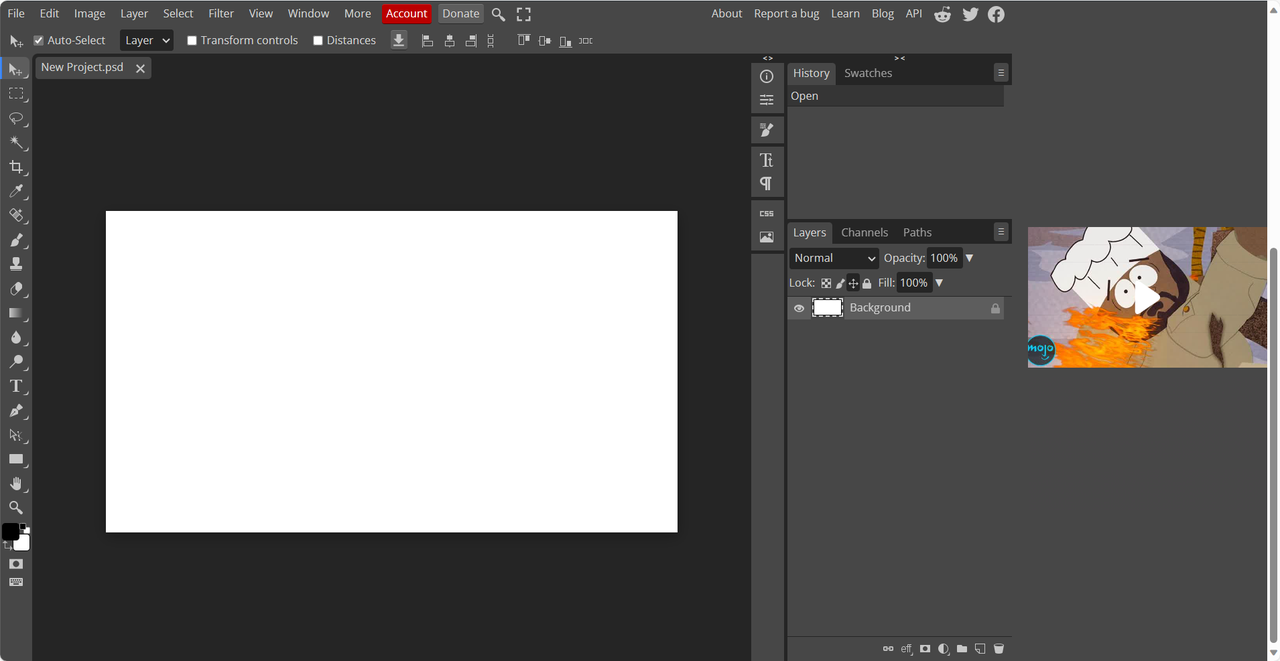Select the Hand tool

coord(16,484)
